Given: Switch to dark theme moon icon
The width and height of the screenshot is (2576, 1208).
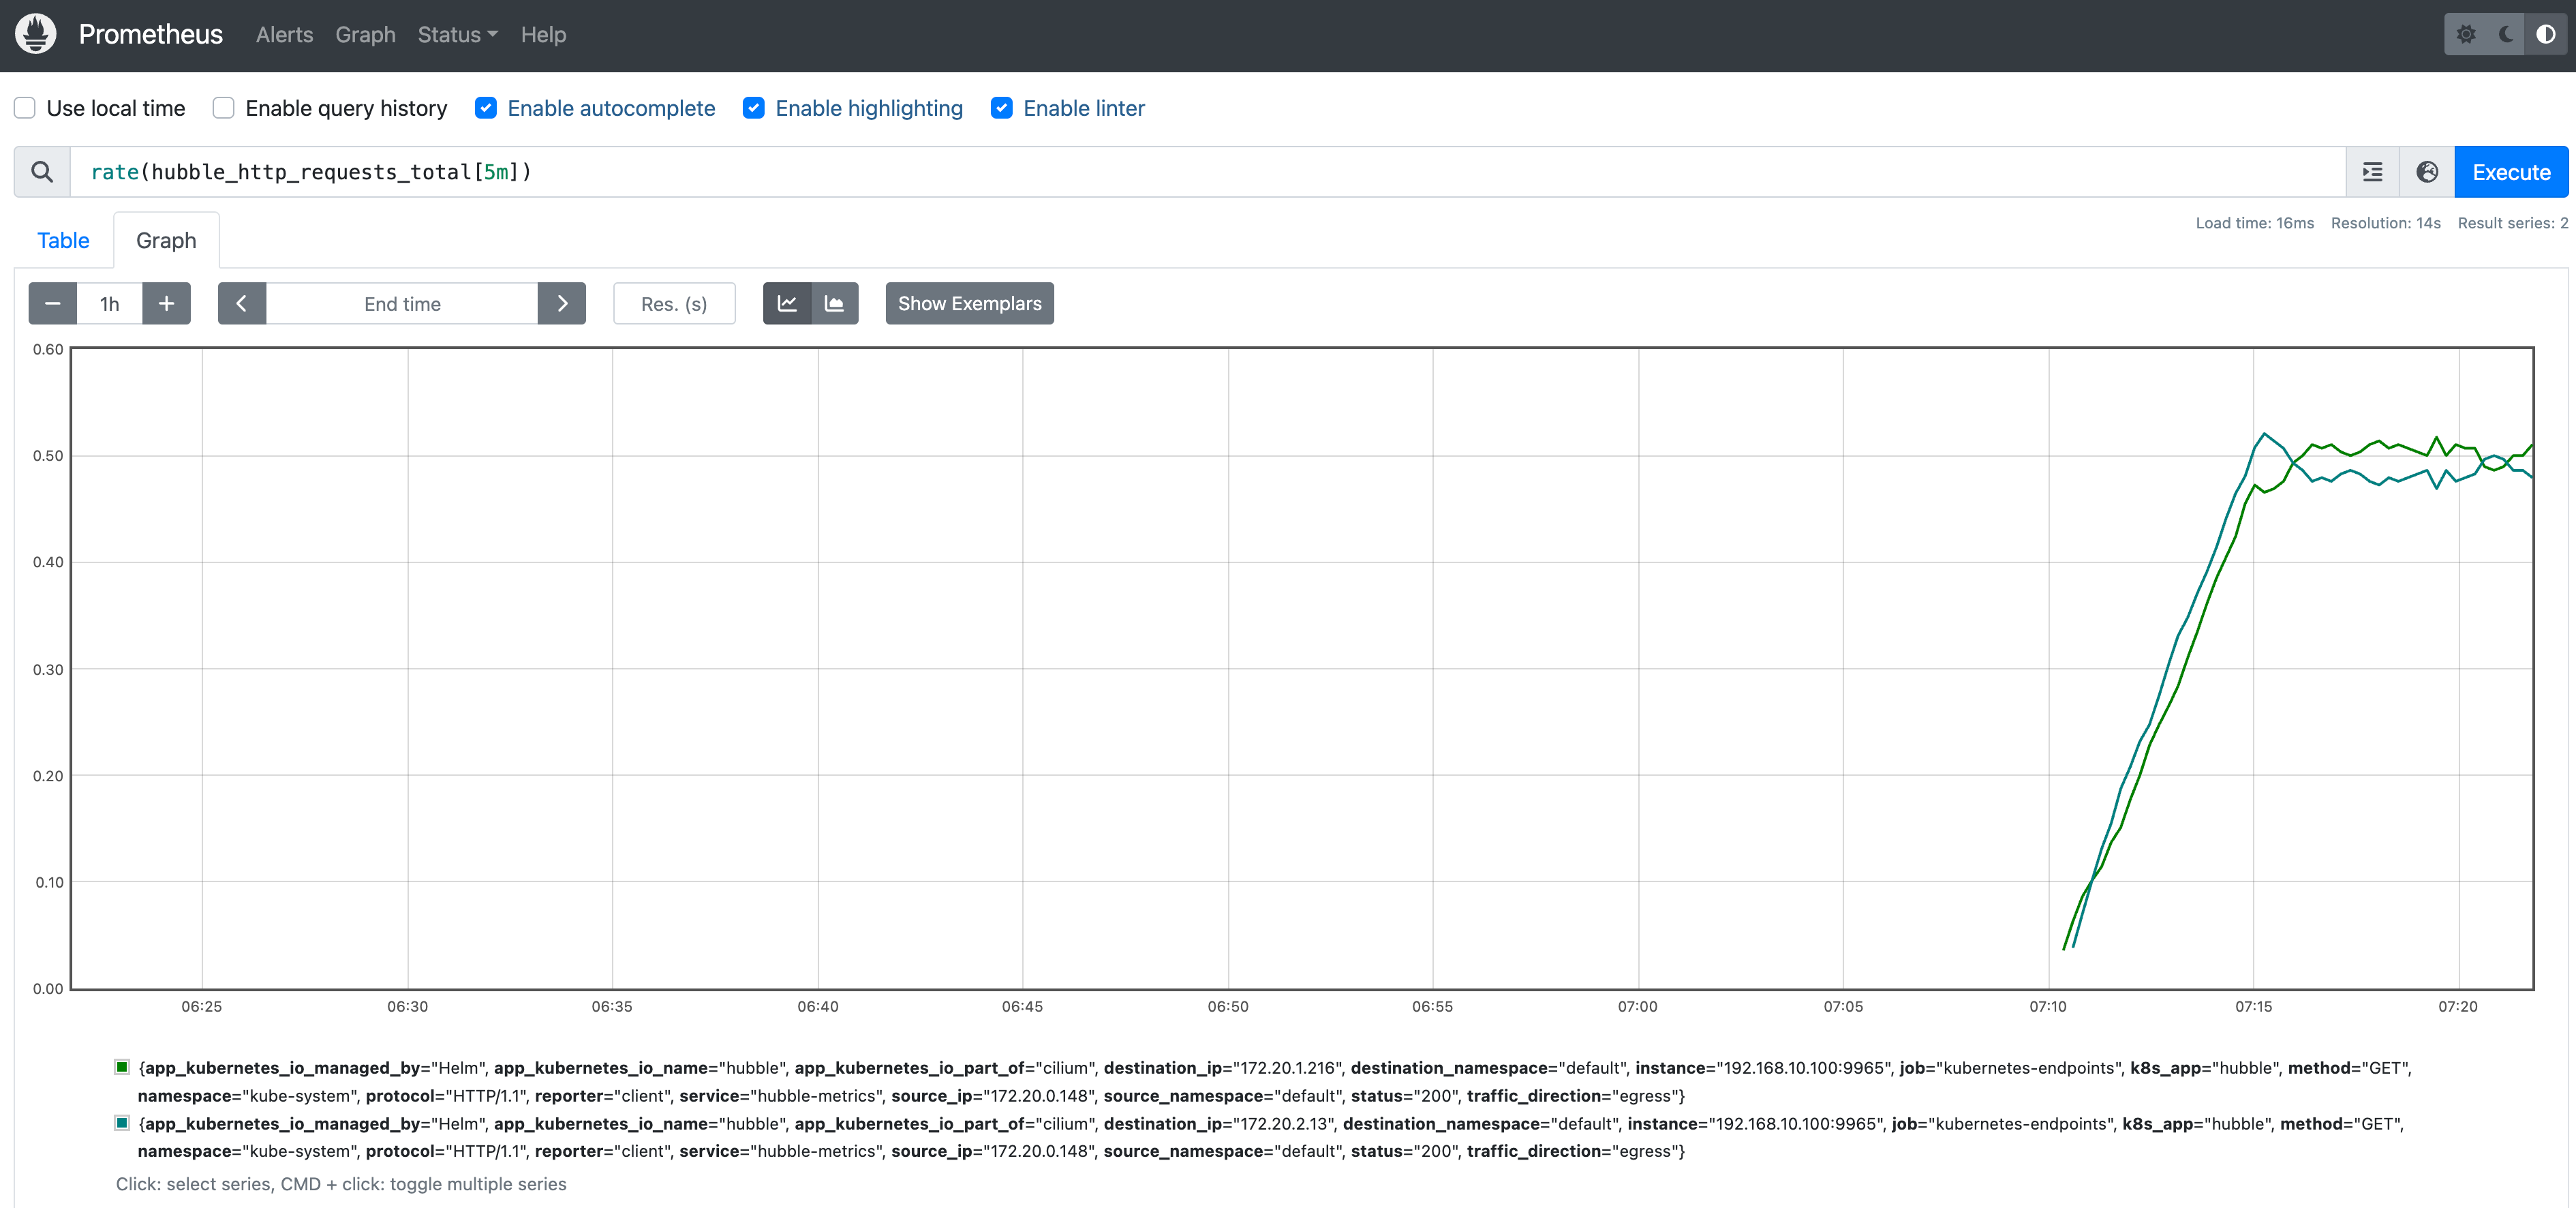Looking at the screenshot, I should (x=2506, y=35).
